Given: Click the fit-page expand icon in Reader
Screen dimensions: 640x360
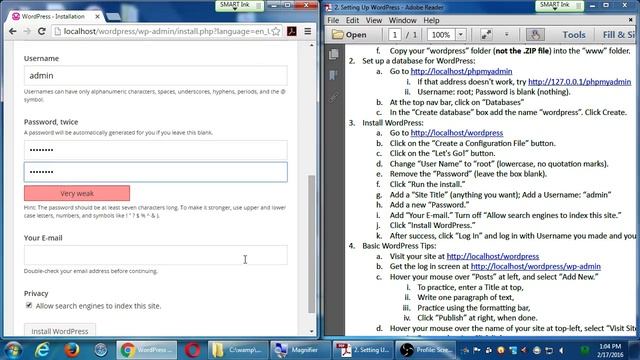Looking at the screenshot, I should [486, 35].
